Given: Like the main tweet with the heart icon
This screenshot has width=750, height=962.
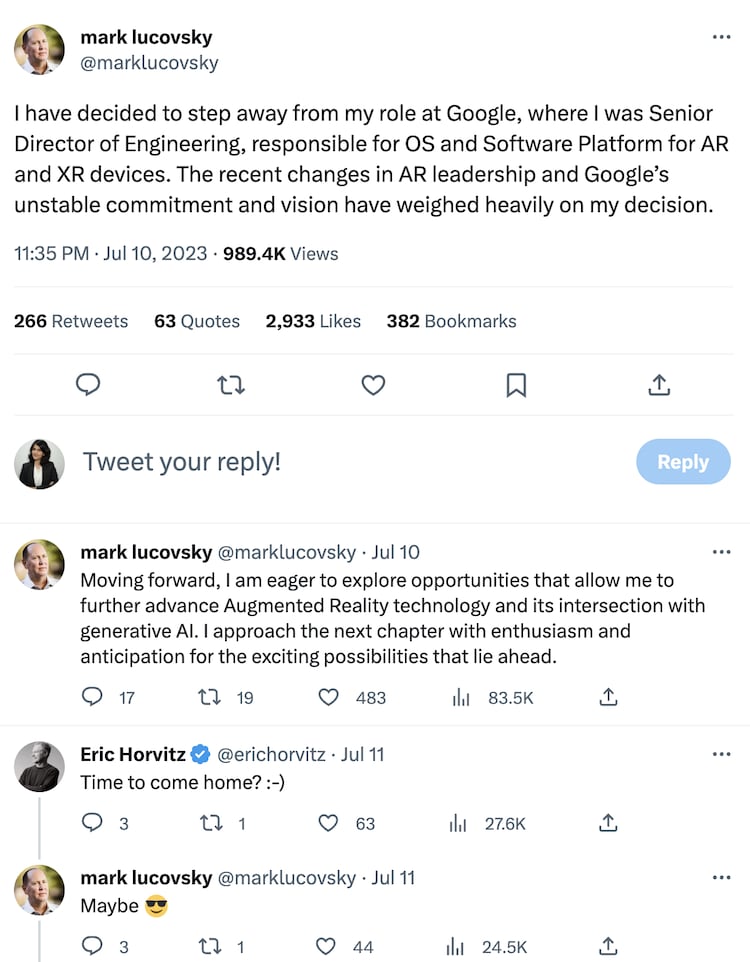Looking at the screenshot, I should click(373, 385).
